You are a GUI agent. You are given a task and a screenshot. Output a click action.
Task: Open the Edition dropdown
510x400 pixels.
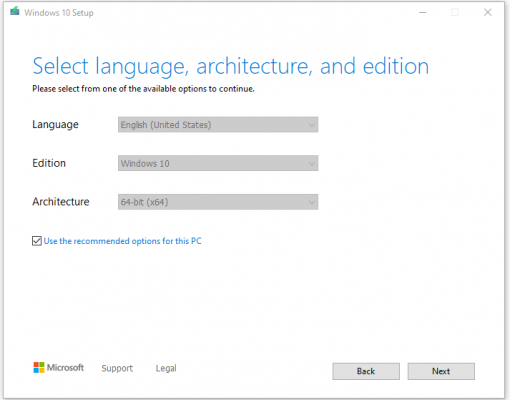tap(218, 163)
